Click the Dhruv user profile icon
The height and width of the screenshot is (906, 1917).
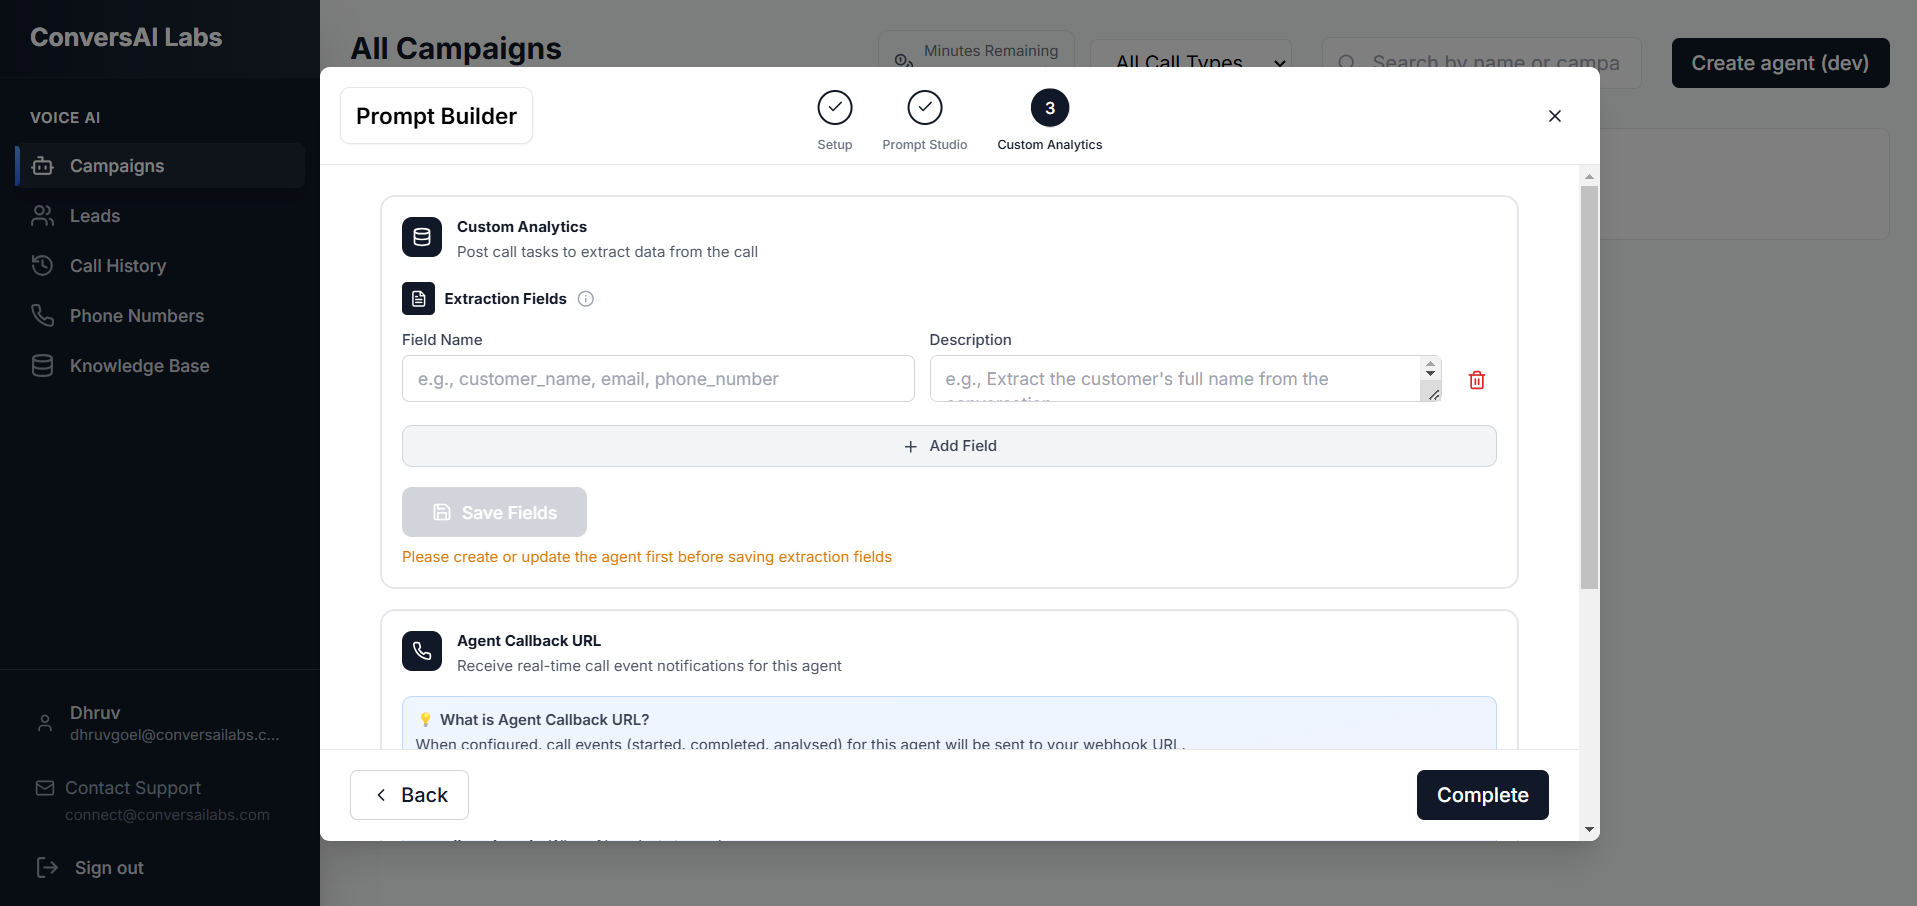[45, 723]
